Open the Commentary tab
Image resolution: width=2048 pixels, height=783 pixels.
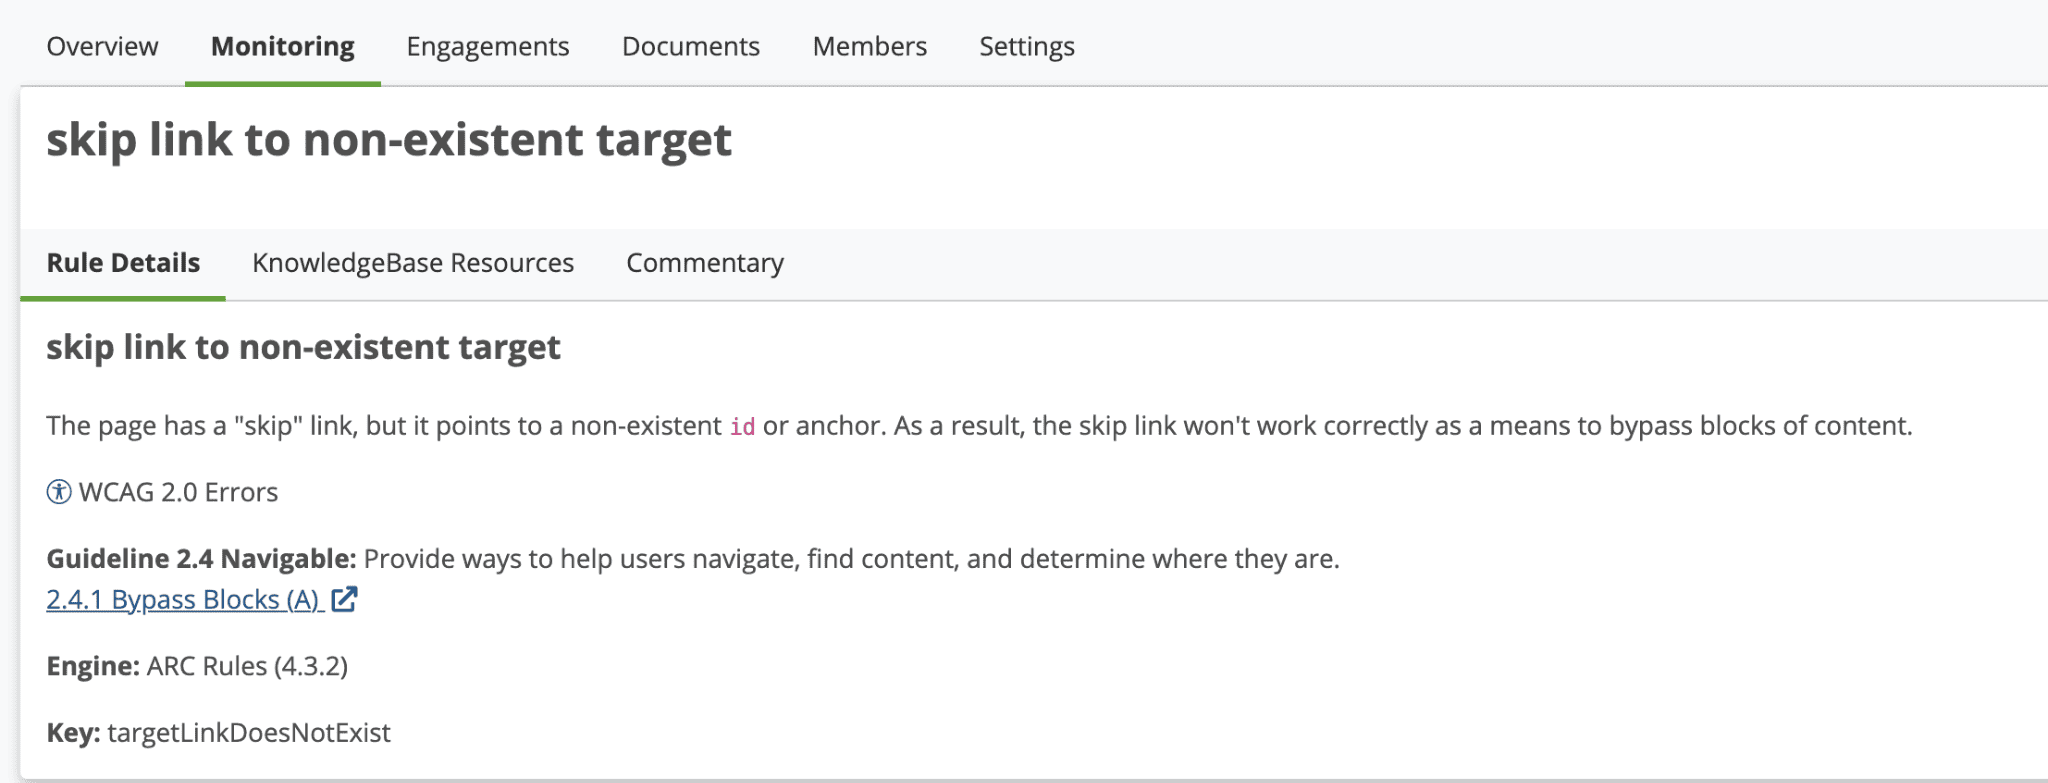704,263
